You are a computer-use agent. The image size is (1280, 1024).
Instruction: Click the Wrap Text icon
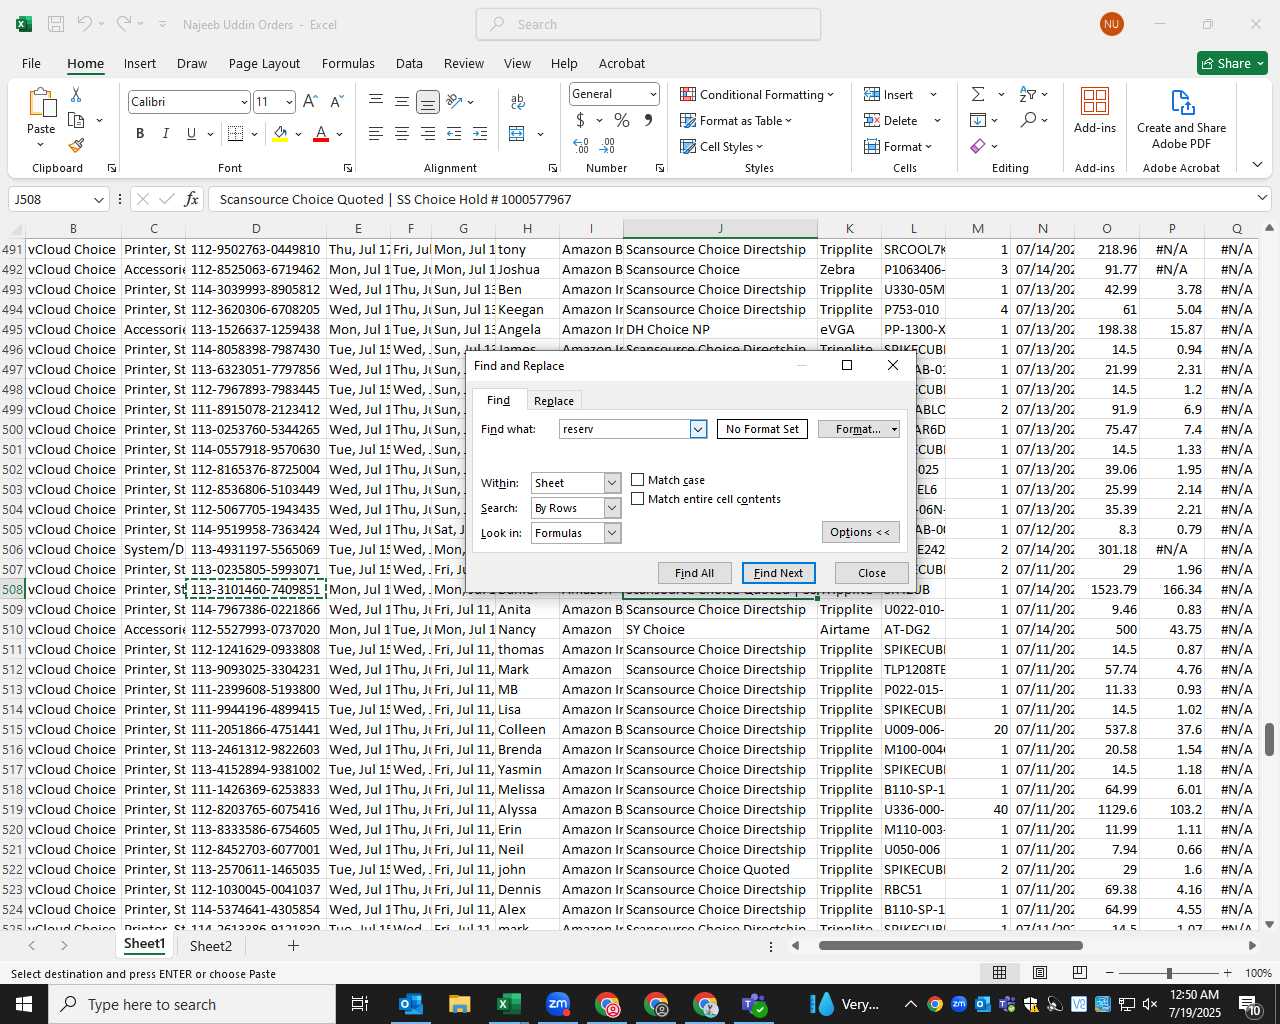coord(518,101)
